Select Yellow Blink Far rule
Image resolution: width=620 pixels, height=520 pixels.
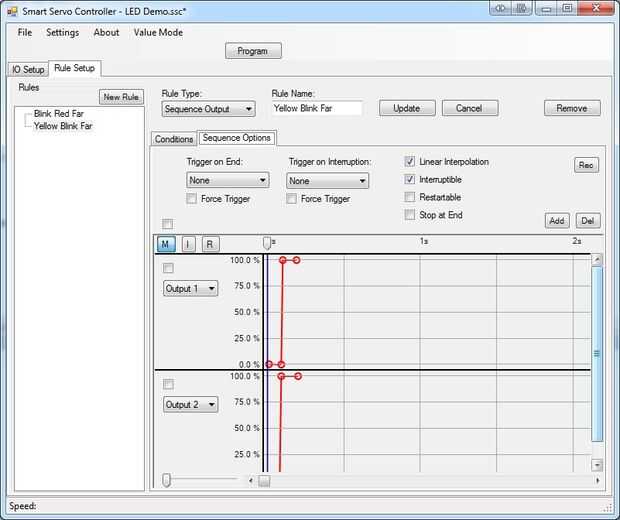pyautogui.click(x=63, y=126)
